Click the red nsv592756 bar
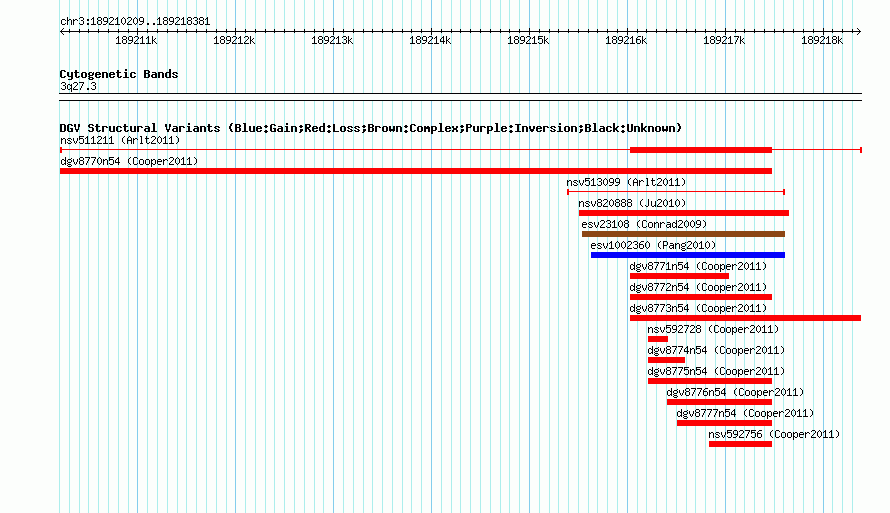The height and width of the screenshot is (513, 890). (x=740, y=444)
